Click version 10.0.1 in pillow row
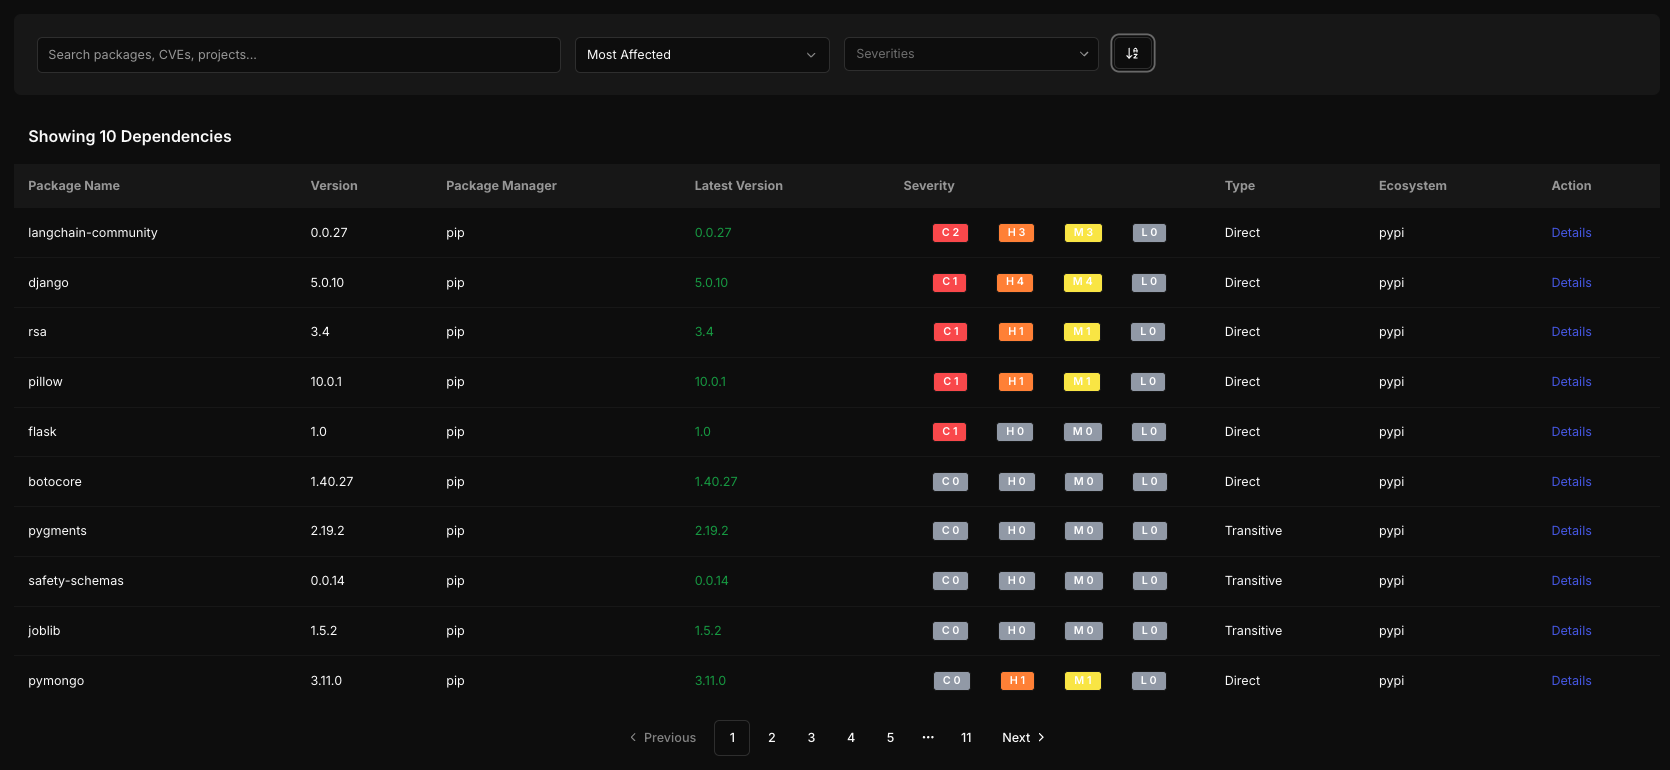Viewport: 1670px width, 770px height. [x=326, y=382]
